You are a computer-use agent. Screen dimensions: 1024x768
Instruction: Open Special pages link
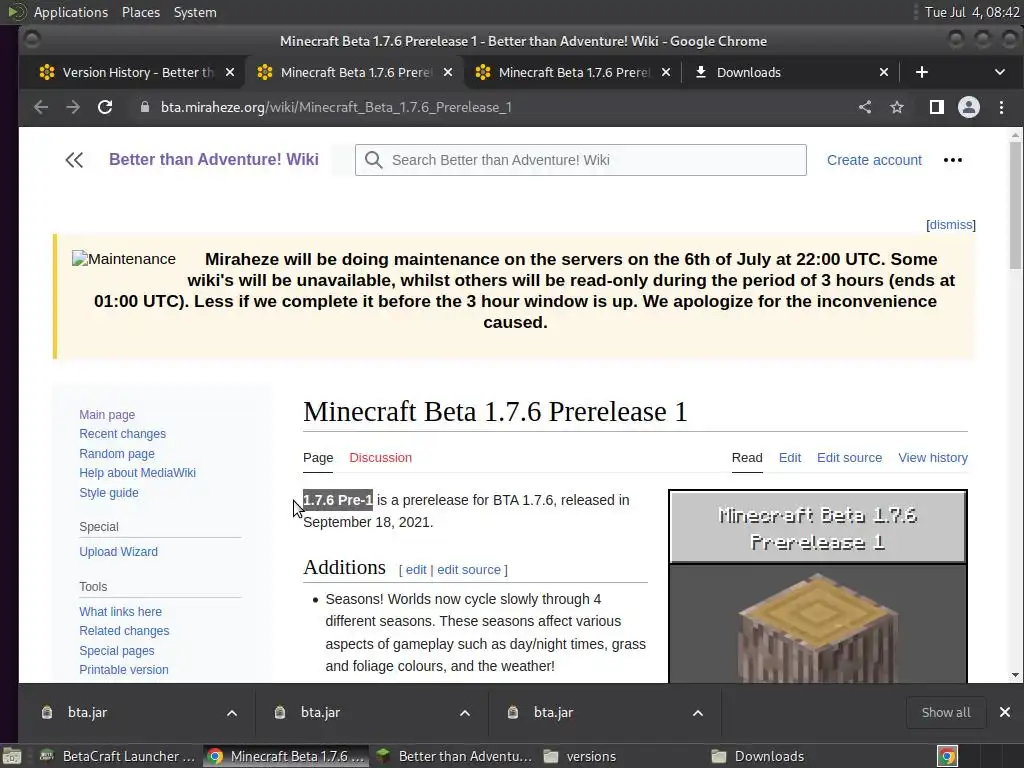(x=116, y=650)
